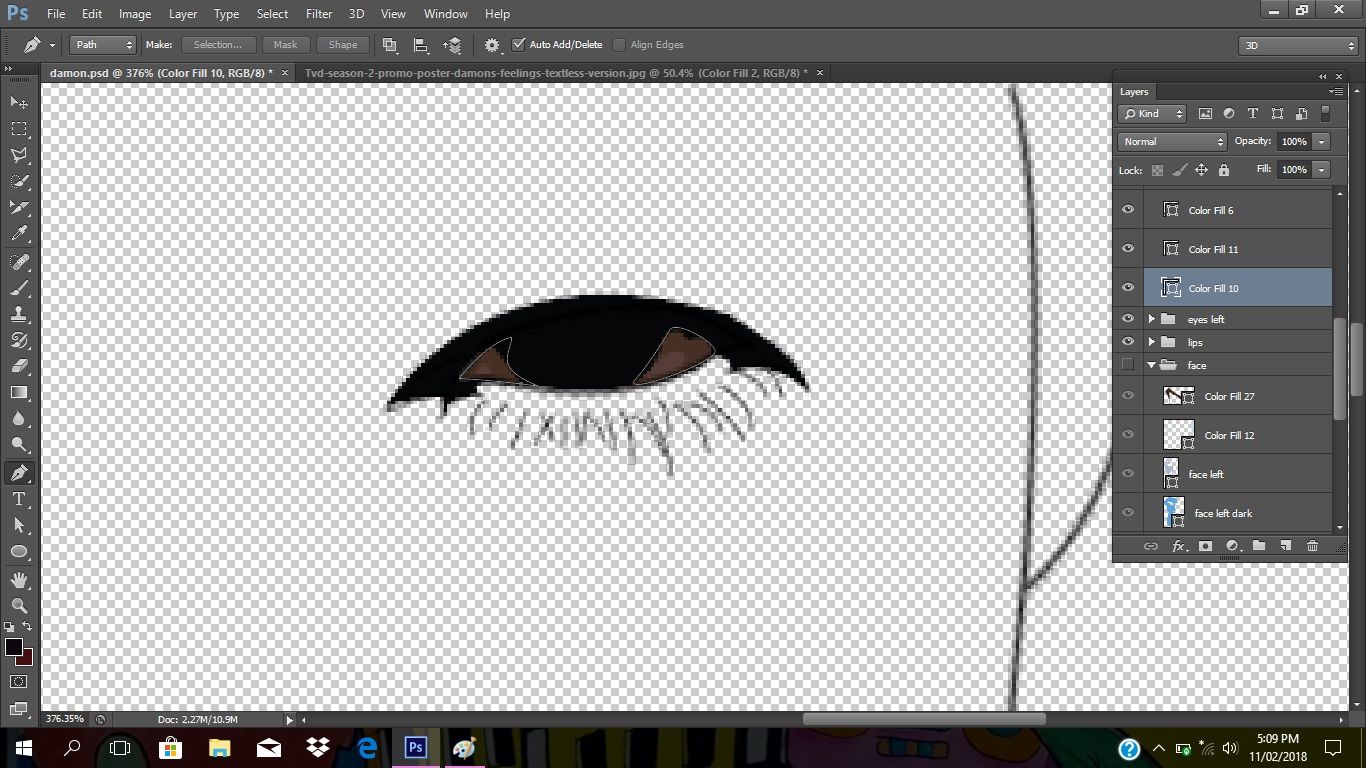Select the Blur tool

(19, 419)
